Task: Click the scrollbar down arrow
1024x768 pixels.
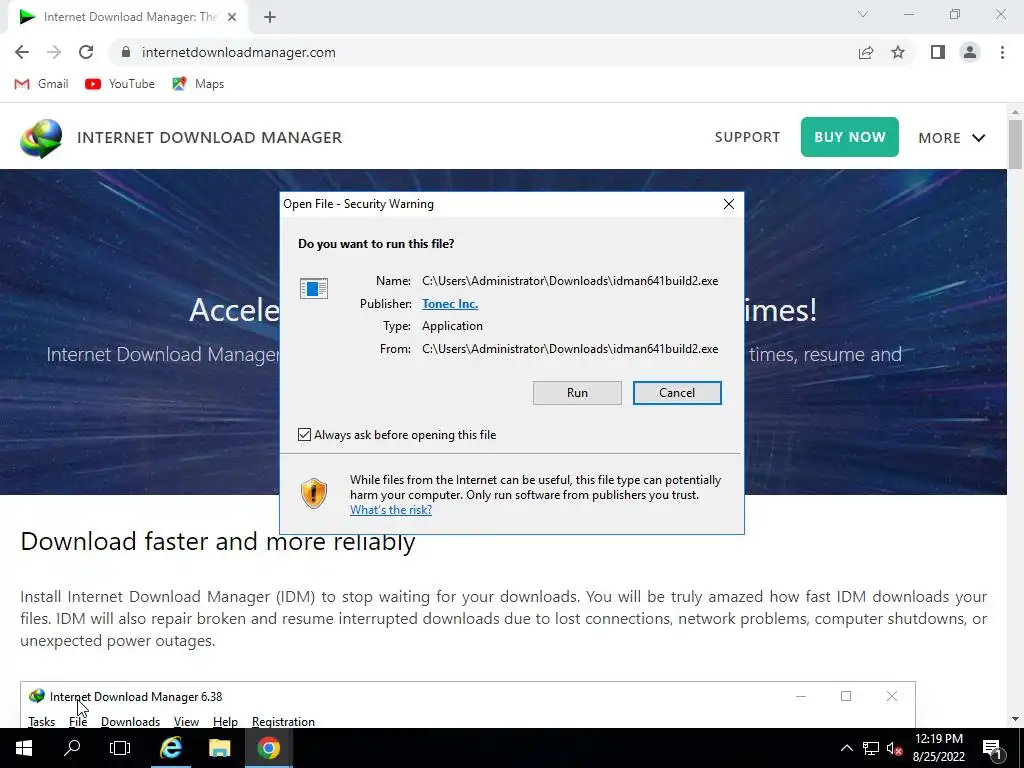Action: click(x=1015, y=719)
